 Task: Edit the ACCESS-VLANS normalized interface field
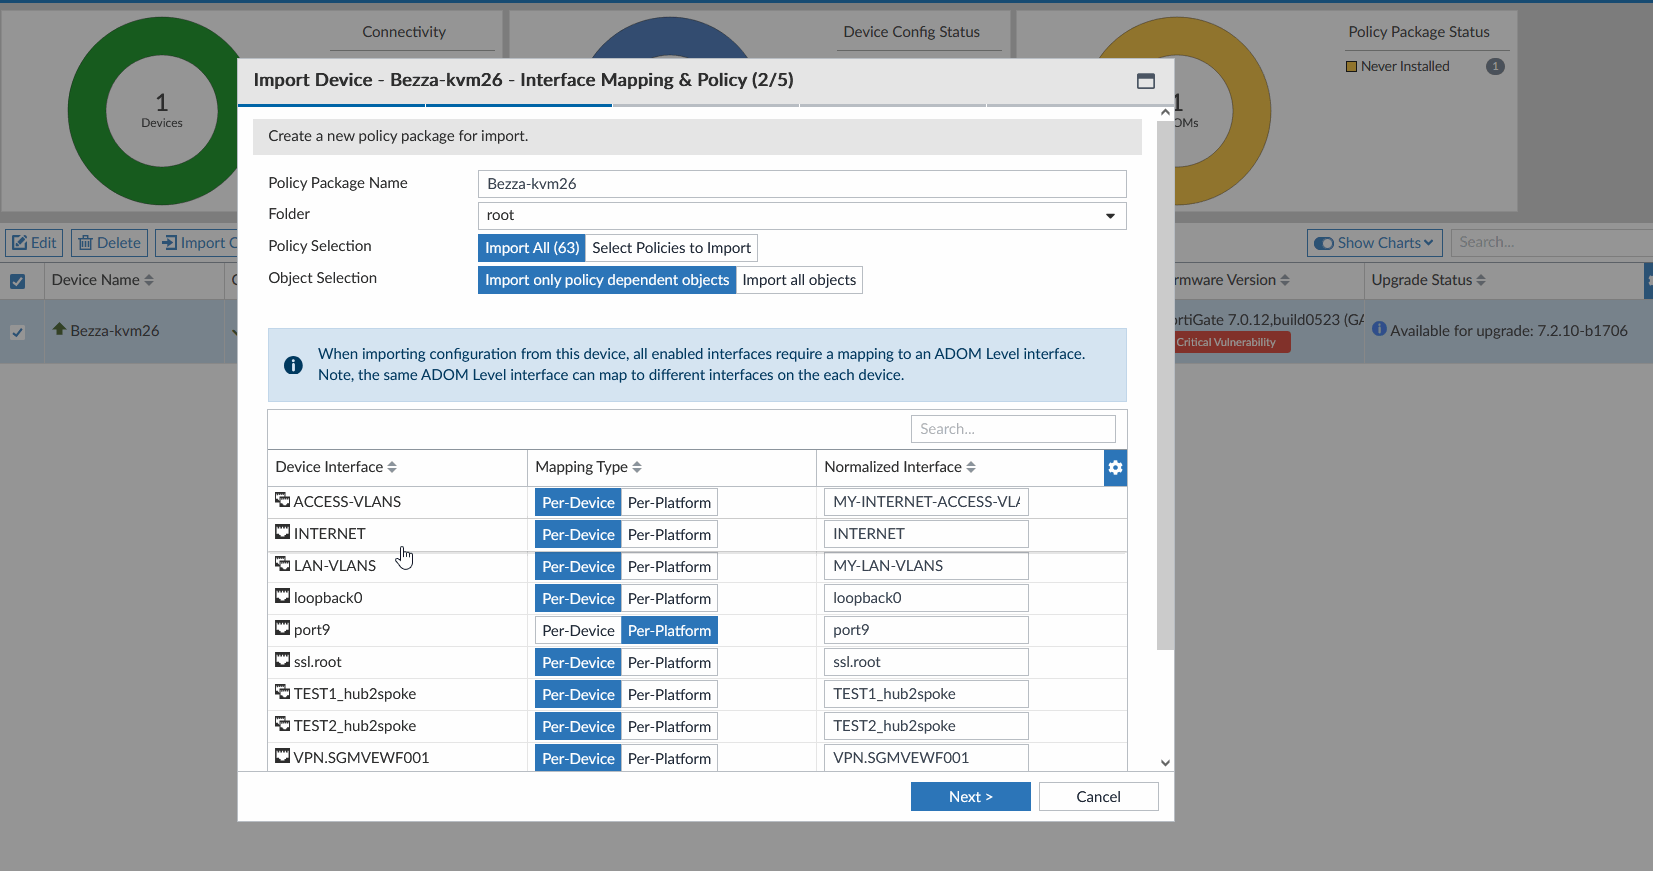coord(926,502)
